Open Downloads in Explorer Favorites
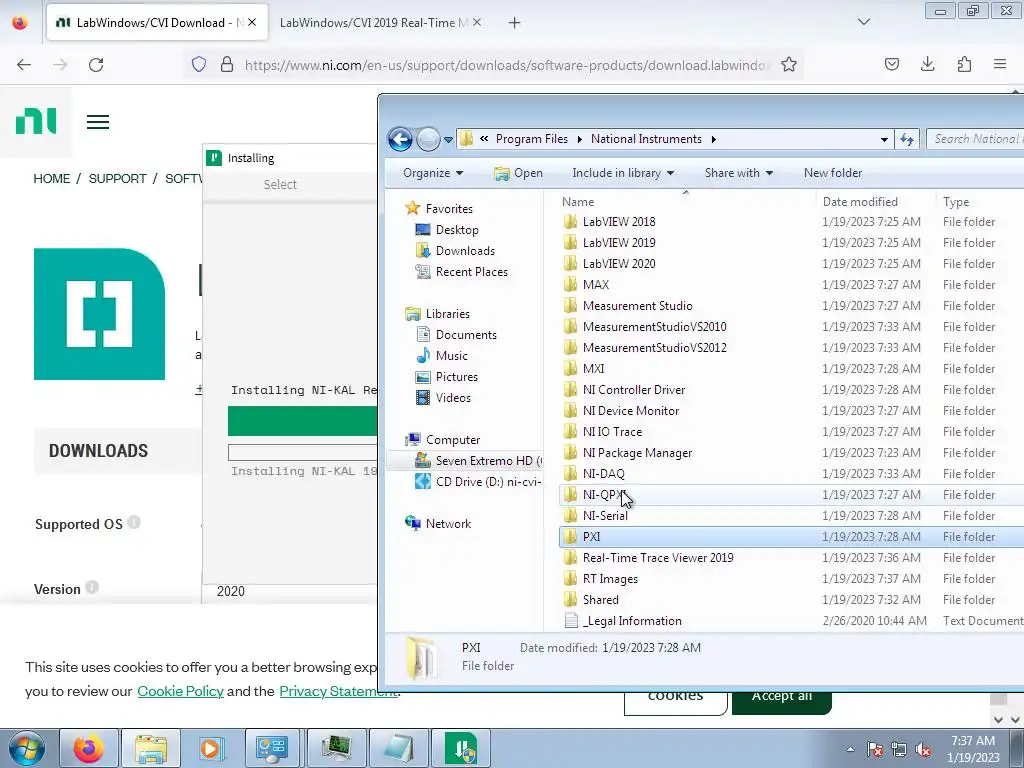 [x=465, y=251]
